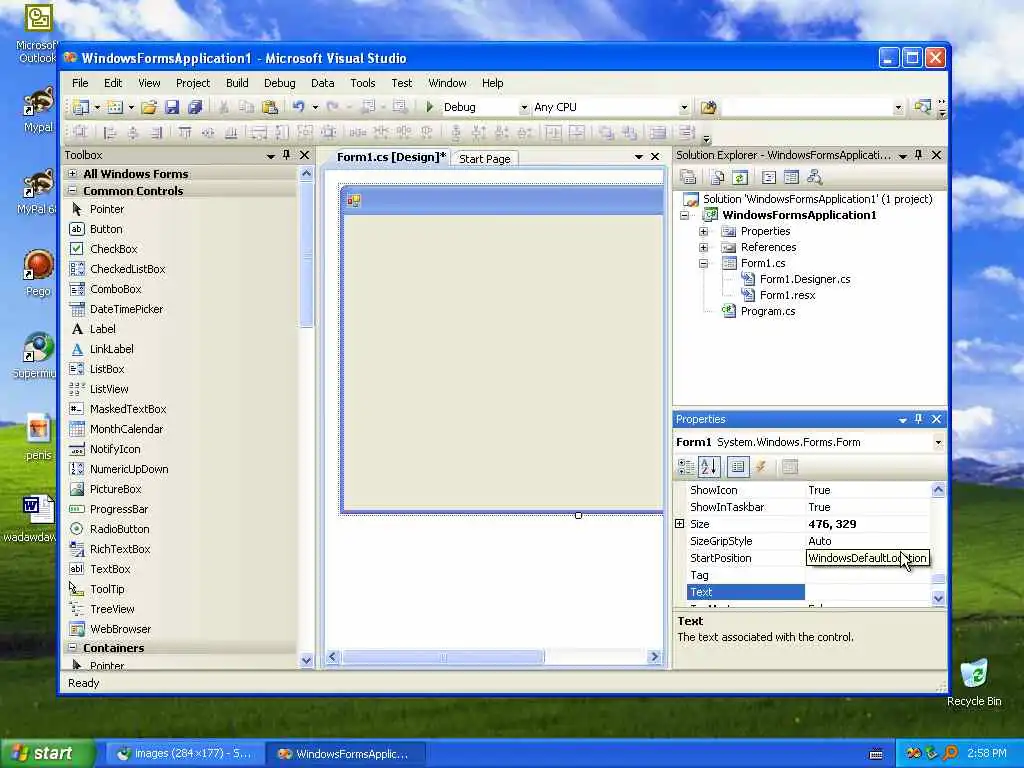Image resolution: width=1024 pixels, height=768 pixels.
Task: Click View Code icon in Solution Explorer
Action: 769,178
